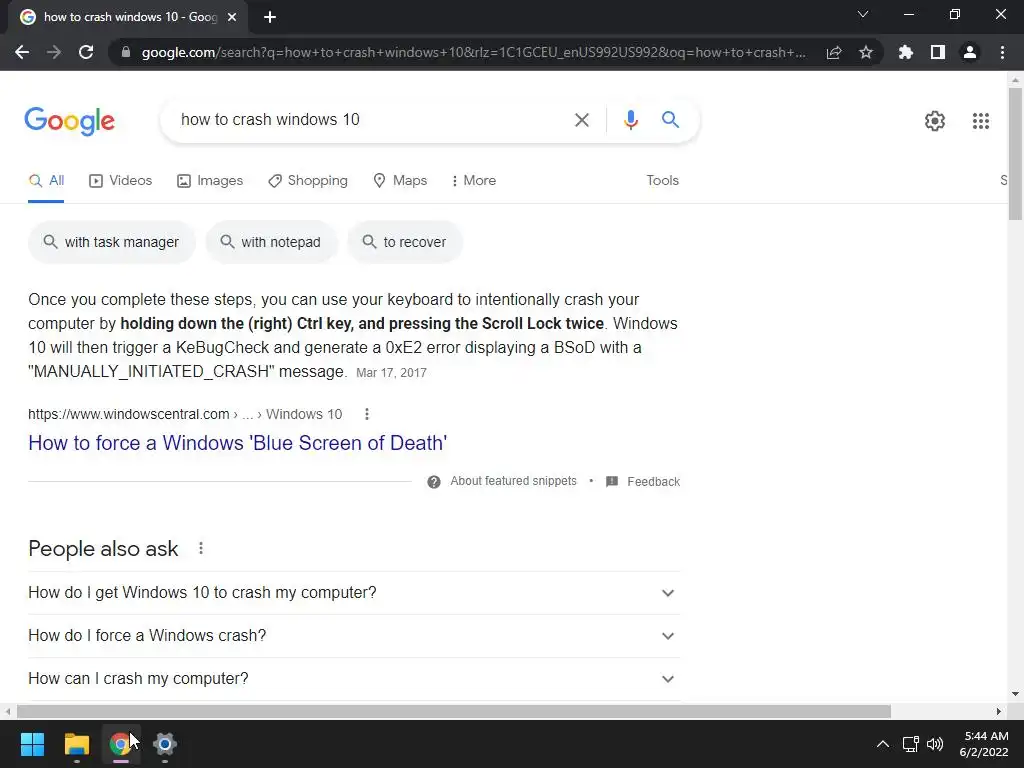The width and height of the screenshot is (1024, 768).
Task: Open a new tab with plus
Action: click(x=270, y=17)
